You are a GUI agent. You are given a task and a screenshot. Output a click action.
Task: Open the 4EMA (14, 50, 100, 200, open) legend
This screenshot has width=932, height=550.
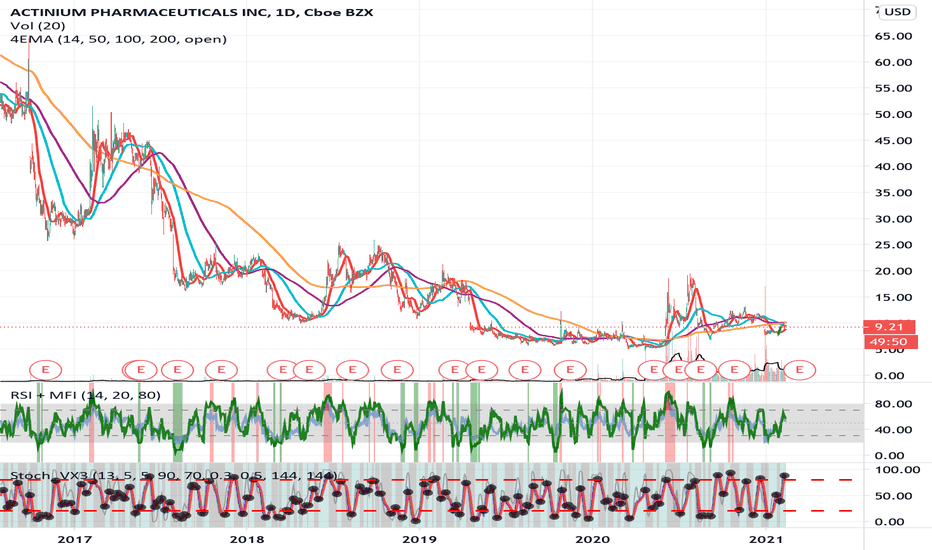[x=118, y=39]
